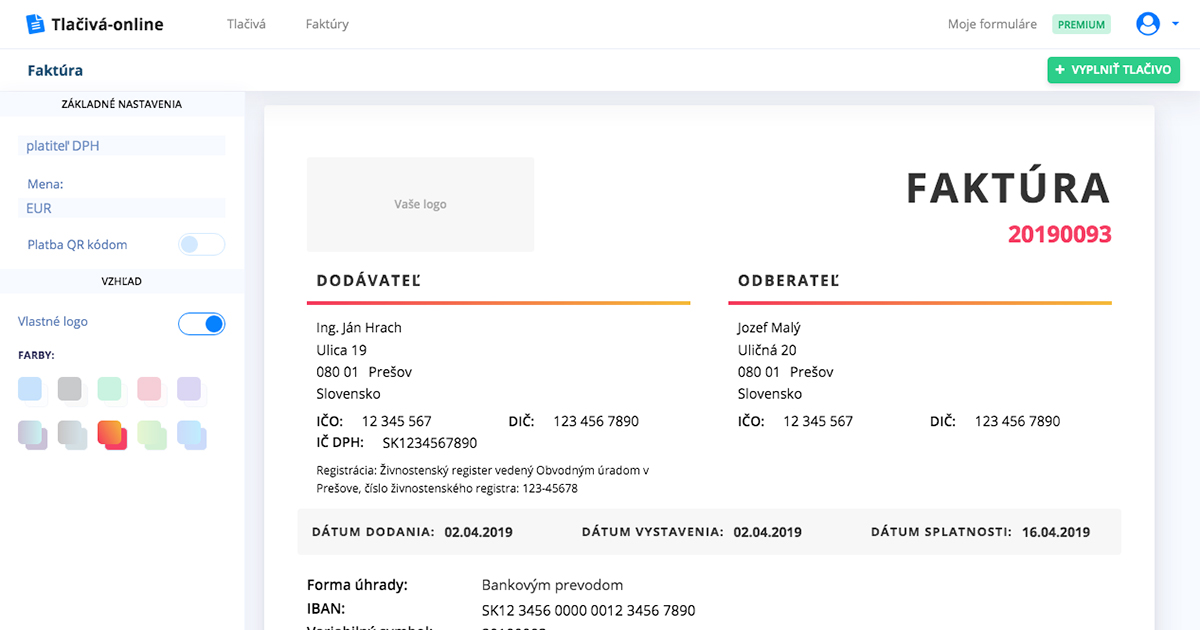Enable Platba QR kódom toggle

tap(201, 244)
